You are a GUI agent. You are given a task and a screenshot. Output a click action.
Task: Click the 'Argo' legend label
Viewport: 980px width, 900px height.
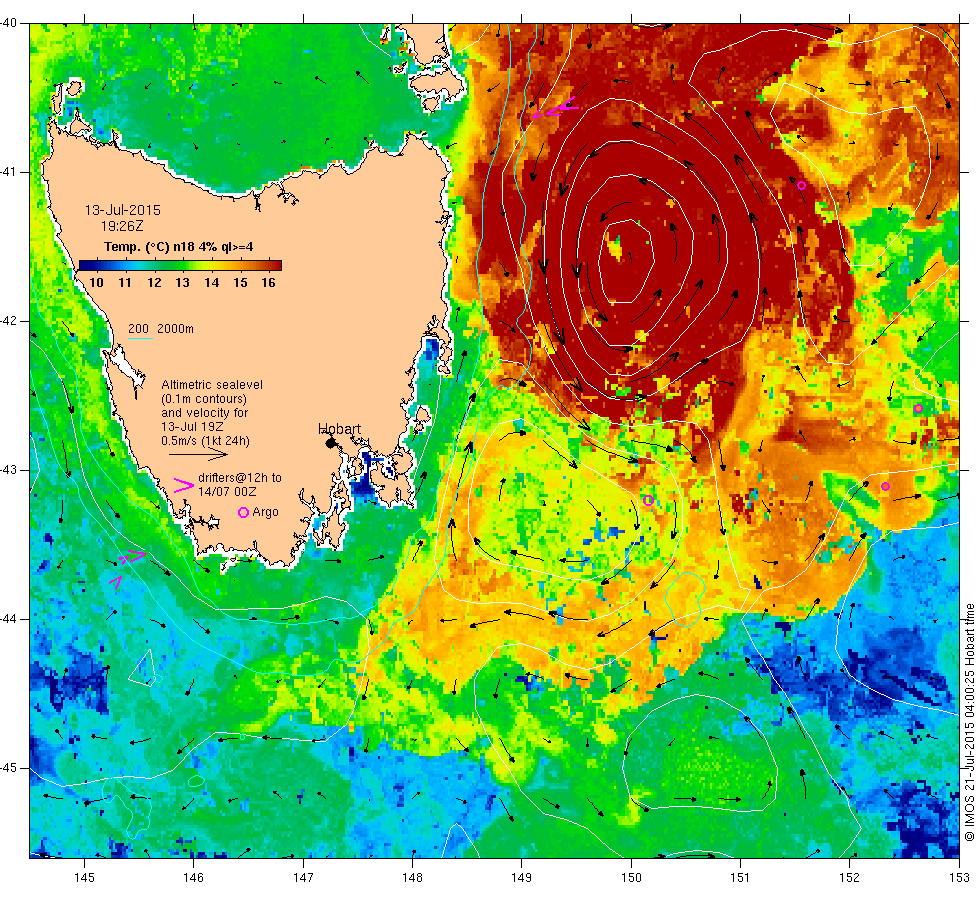point(265,512)
